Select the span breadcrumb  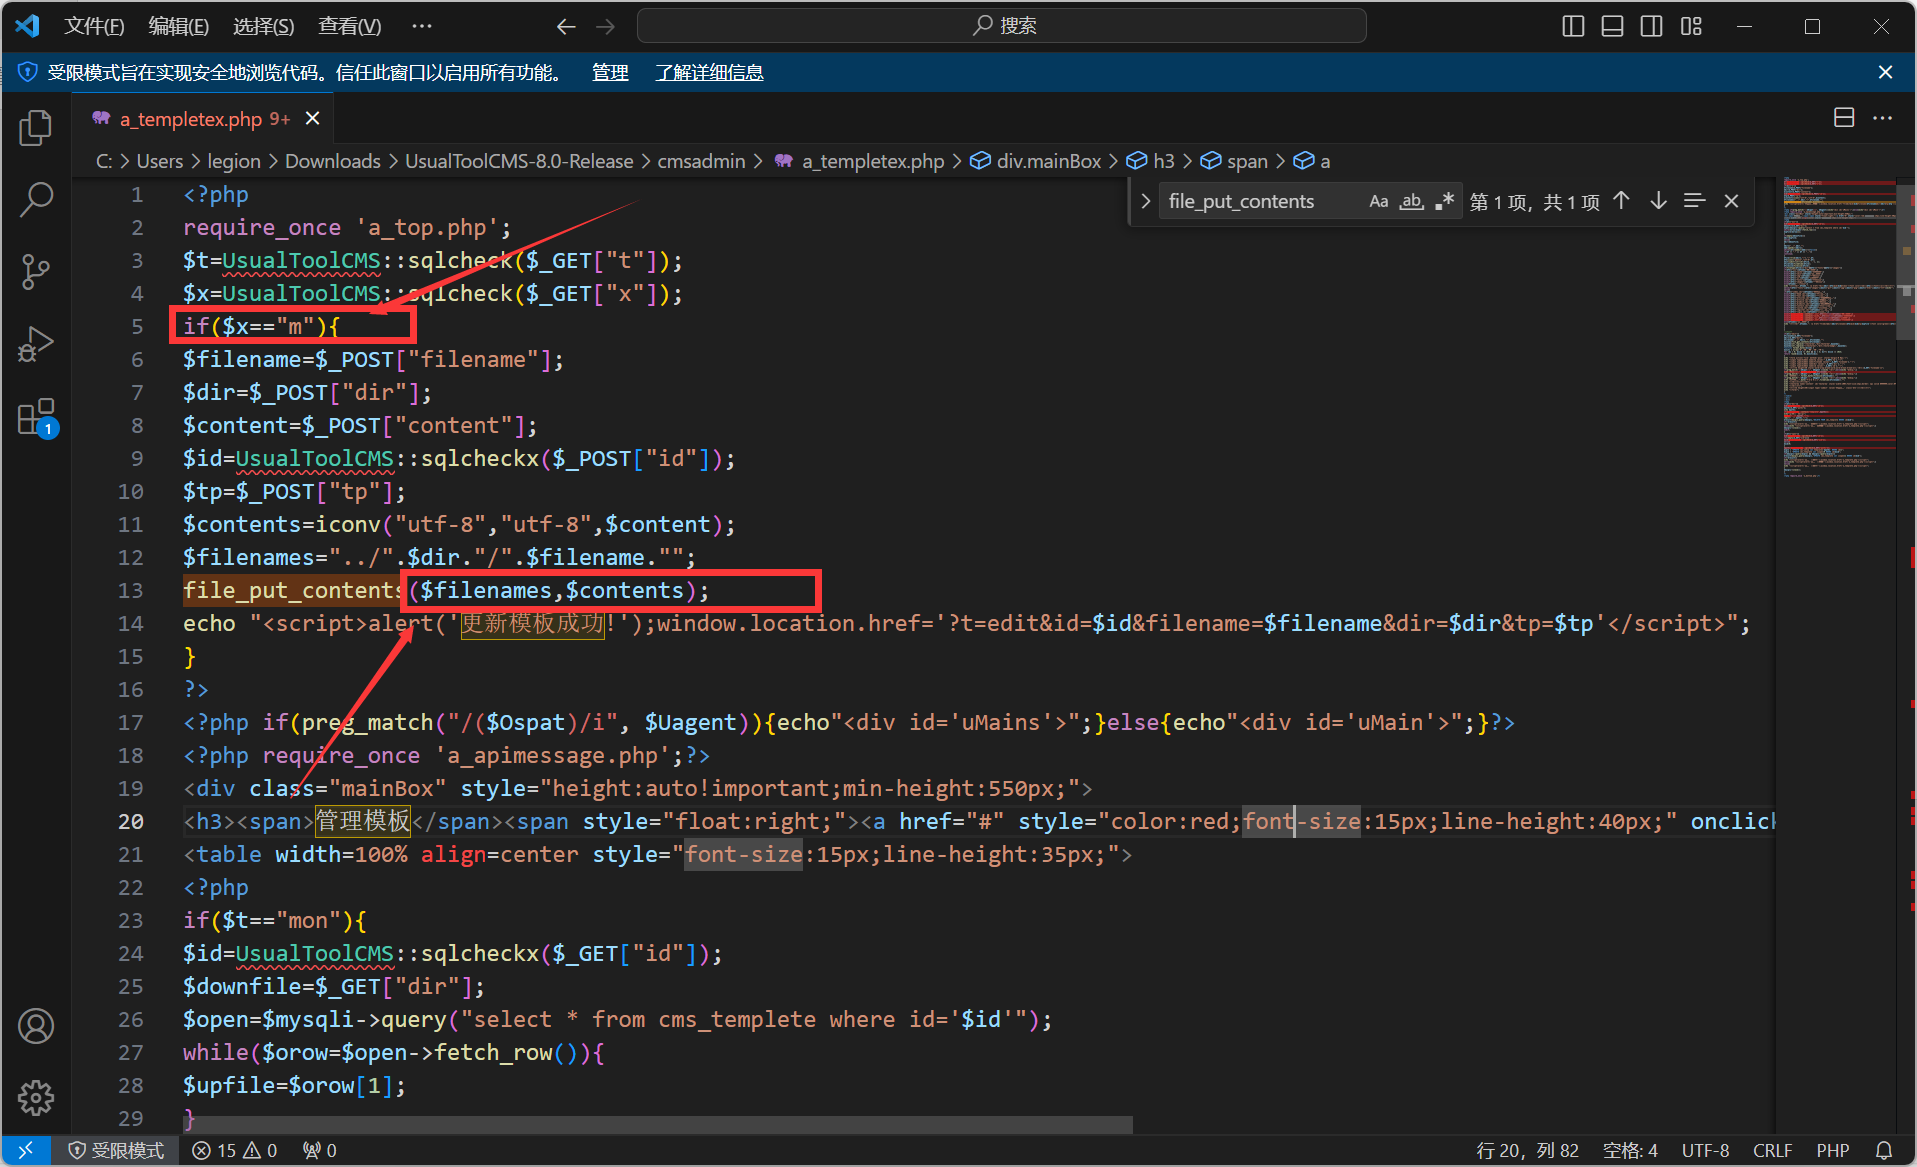click(x=1234, y=161)
